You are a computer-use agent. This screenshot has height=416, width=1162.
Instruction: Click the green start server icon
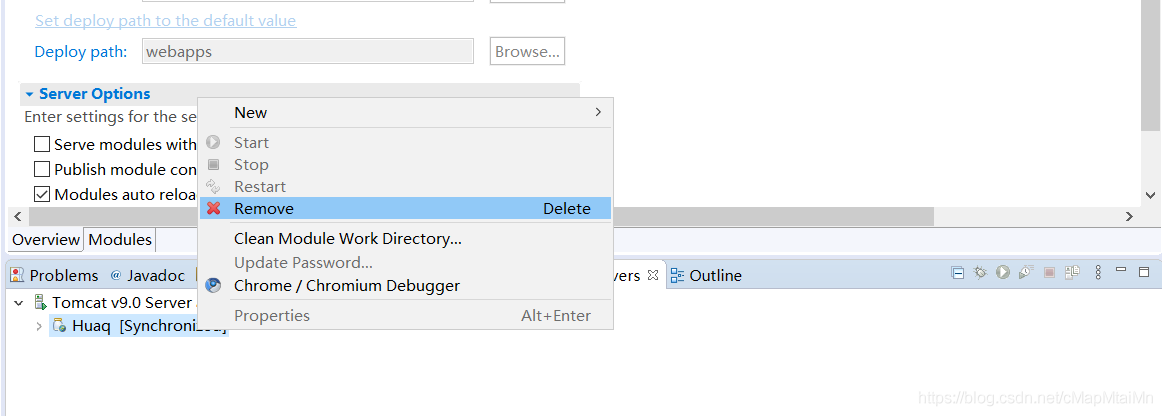coord(1002,273)
